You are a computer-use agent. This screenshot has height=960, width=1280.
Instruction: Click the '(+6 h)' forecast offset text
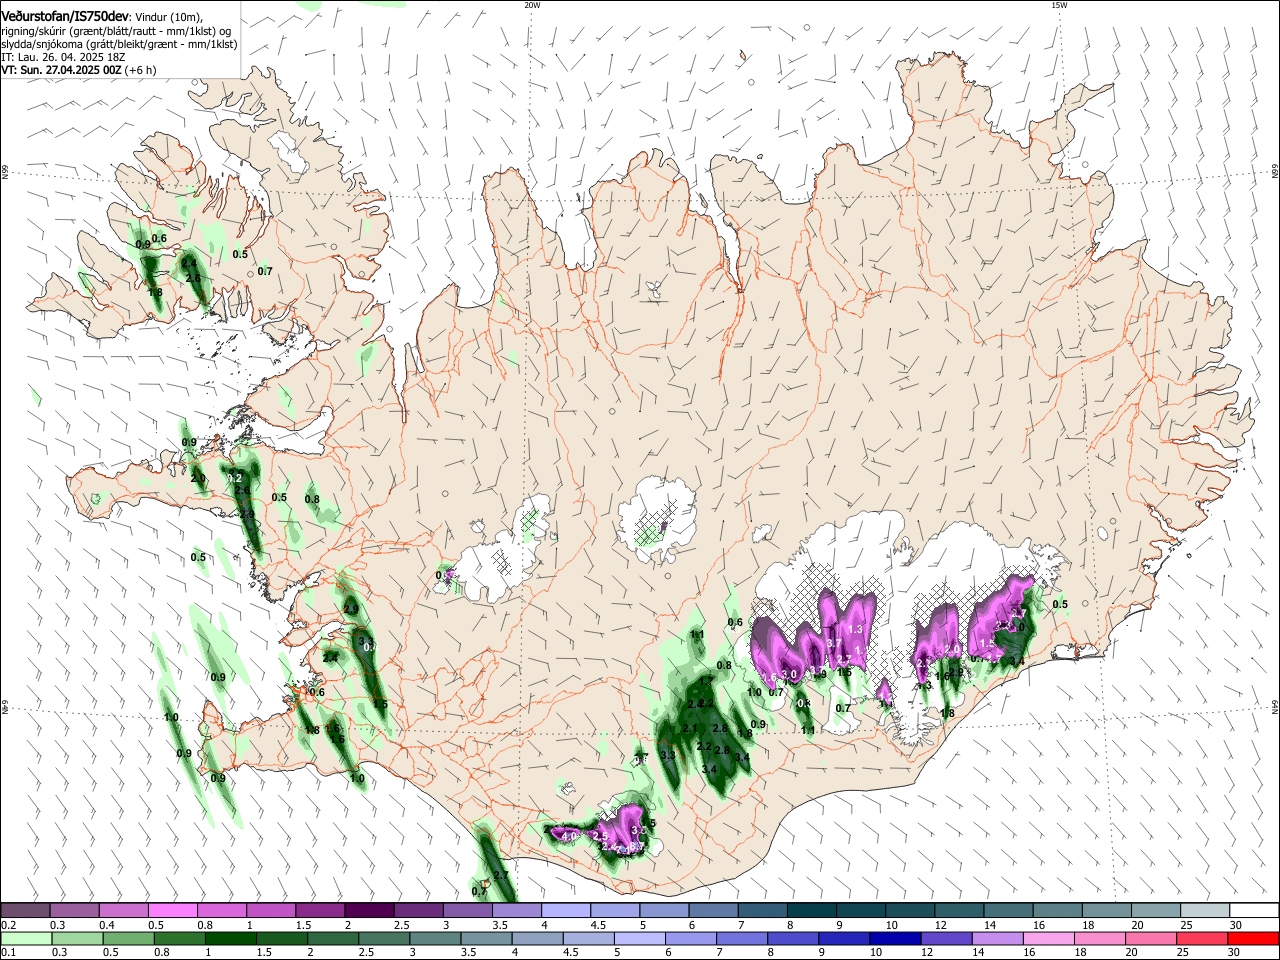tap(141, 70)
